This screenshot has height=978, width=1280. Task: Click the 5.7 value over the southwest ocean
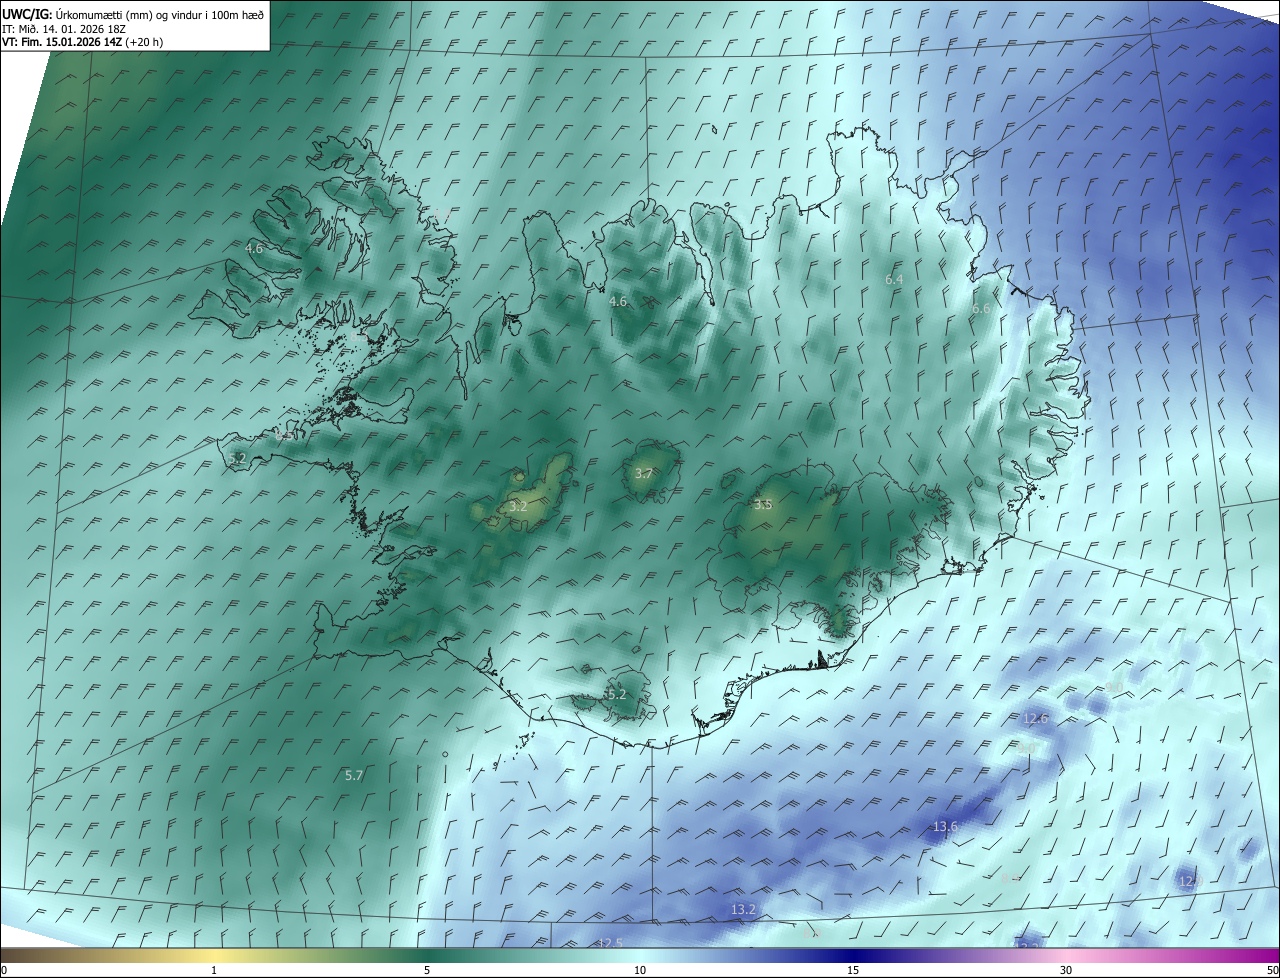[x=354, y=775]
